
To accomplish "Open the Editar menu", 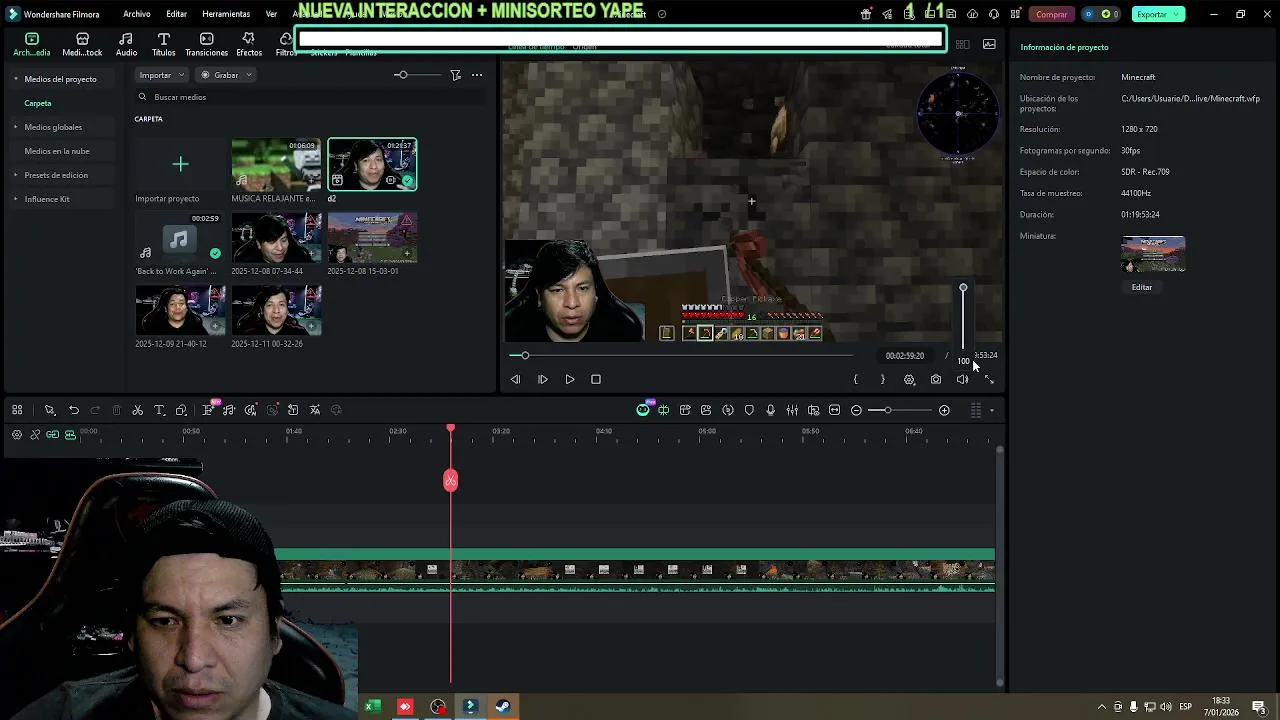I will tap(177, 14).
